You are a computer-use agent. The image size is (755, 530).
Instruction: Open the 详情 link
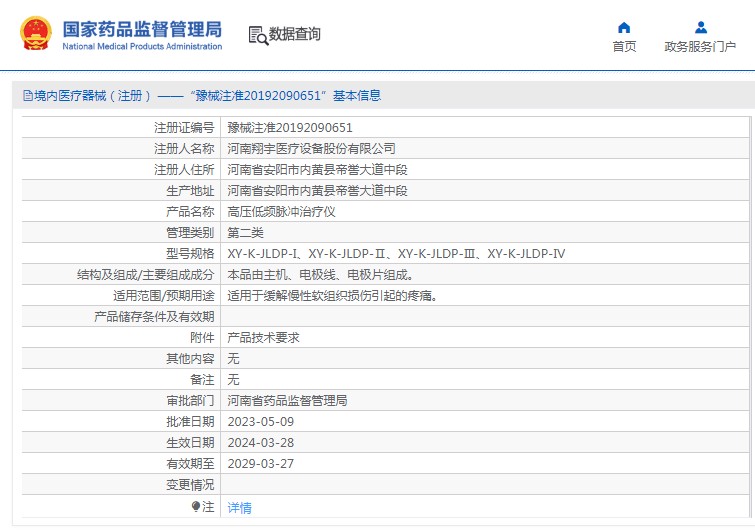[239, 507]
